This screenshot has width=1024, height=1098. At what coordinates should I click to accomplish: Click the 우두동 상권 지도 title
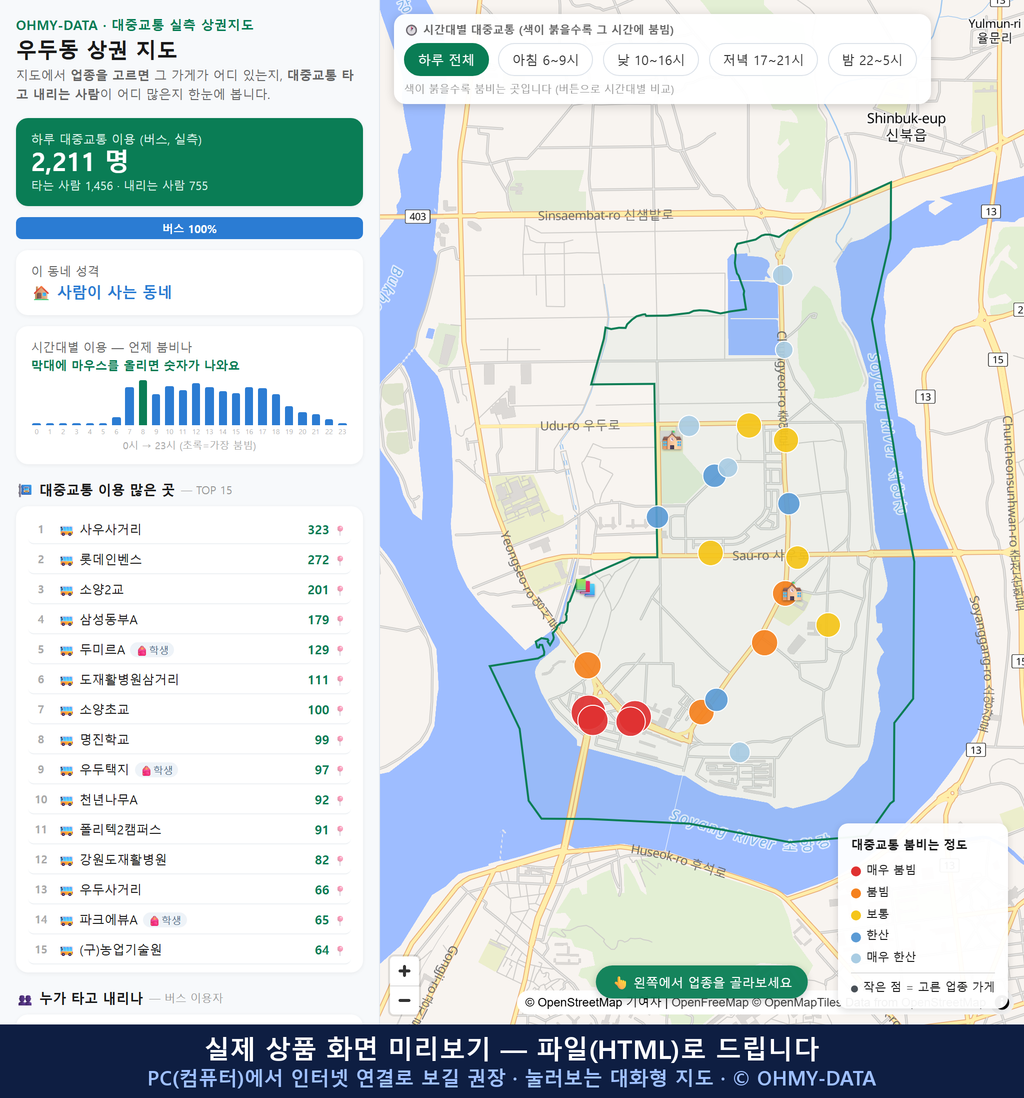point(97,50)
